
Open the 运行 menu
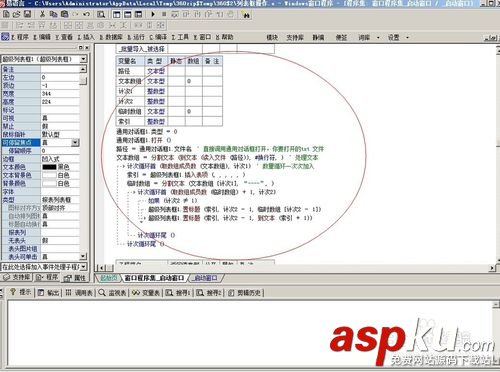(x=136, y=37)
